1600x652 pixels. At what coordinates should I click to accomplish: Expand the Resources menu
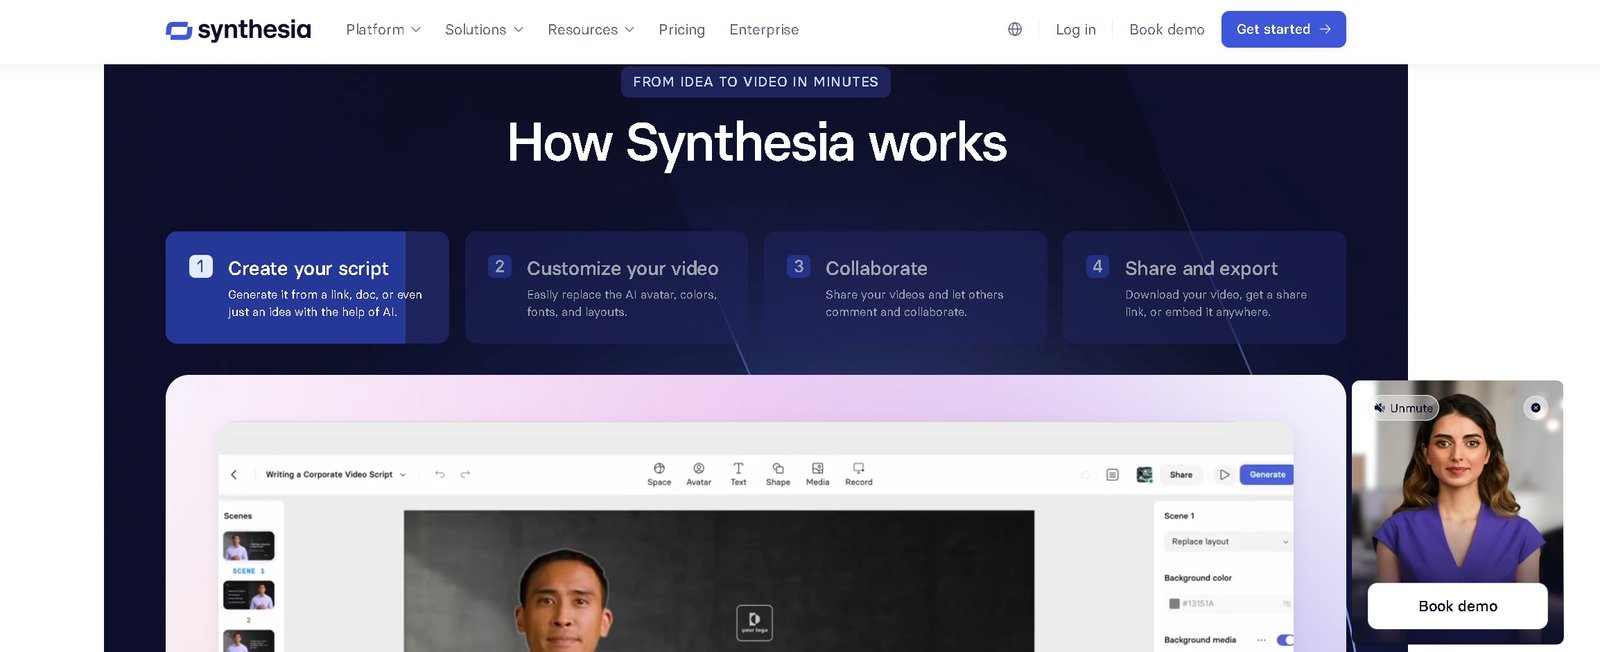pos(591,30)
